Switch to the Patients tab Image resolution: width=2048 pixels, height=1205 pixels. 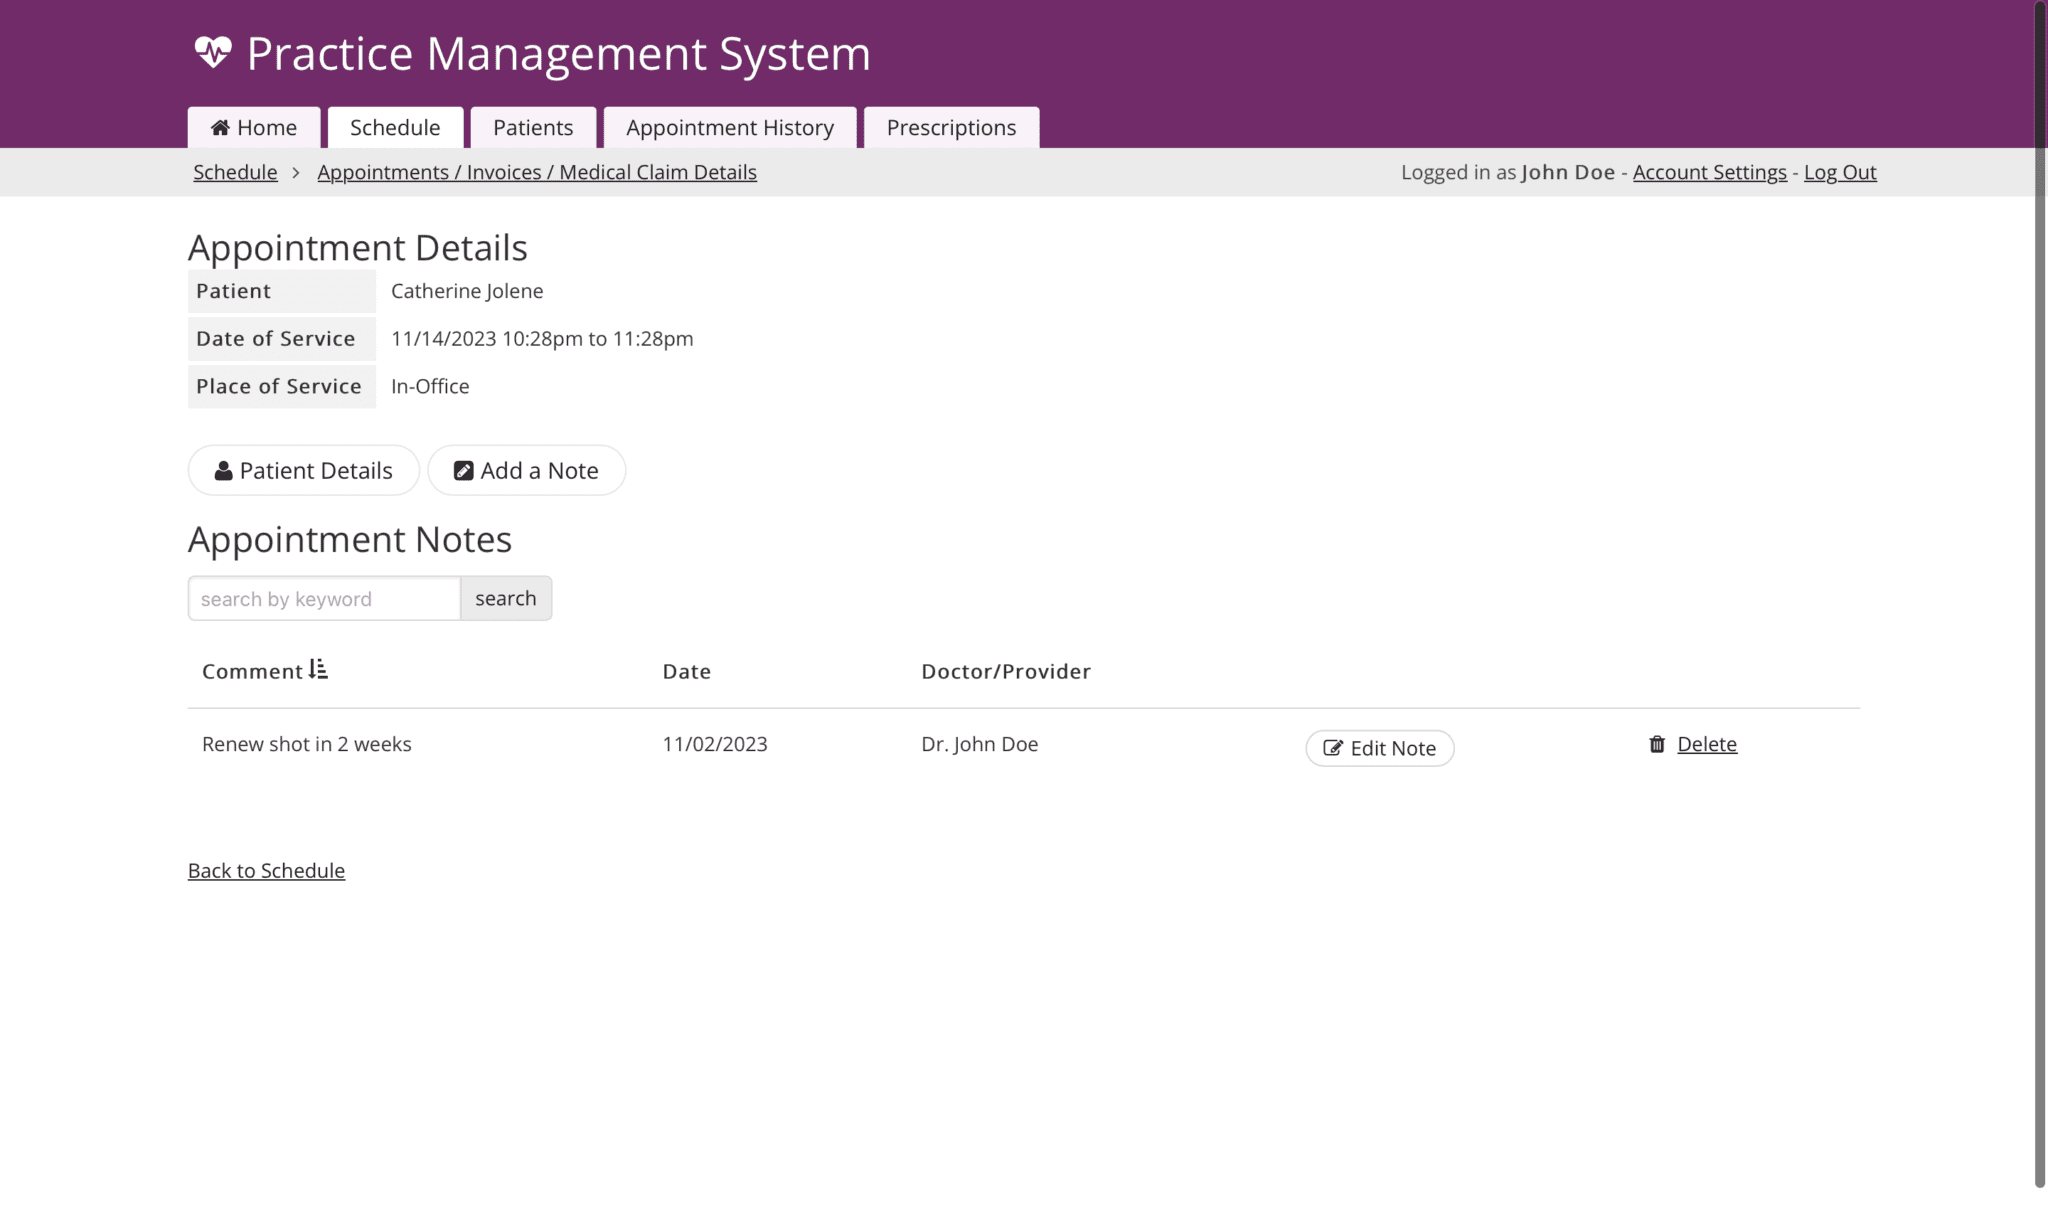pyautogui.click(x=533, y=127)
